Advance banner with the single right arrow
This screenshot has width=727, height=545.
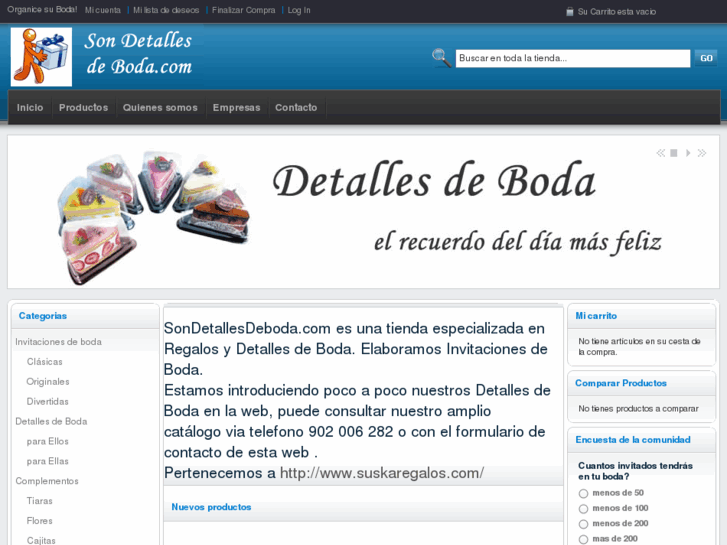tap(688, 153)
